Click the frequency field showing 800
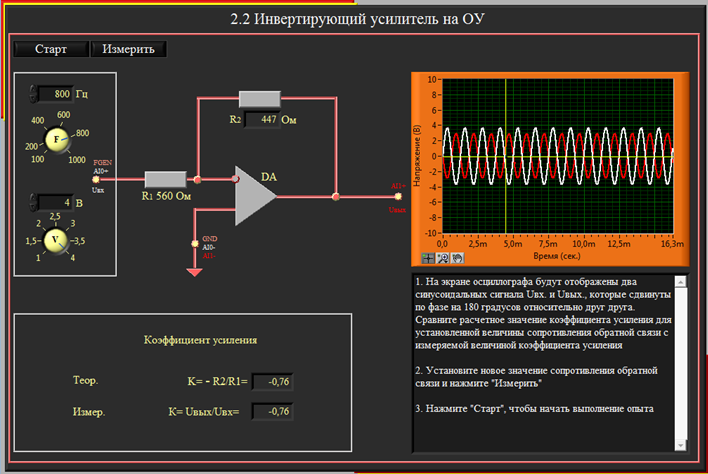708x474 pixels. 56,94
